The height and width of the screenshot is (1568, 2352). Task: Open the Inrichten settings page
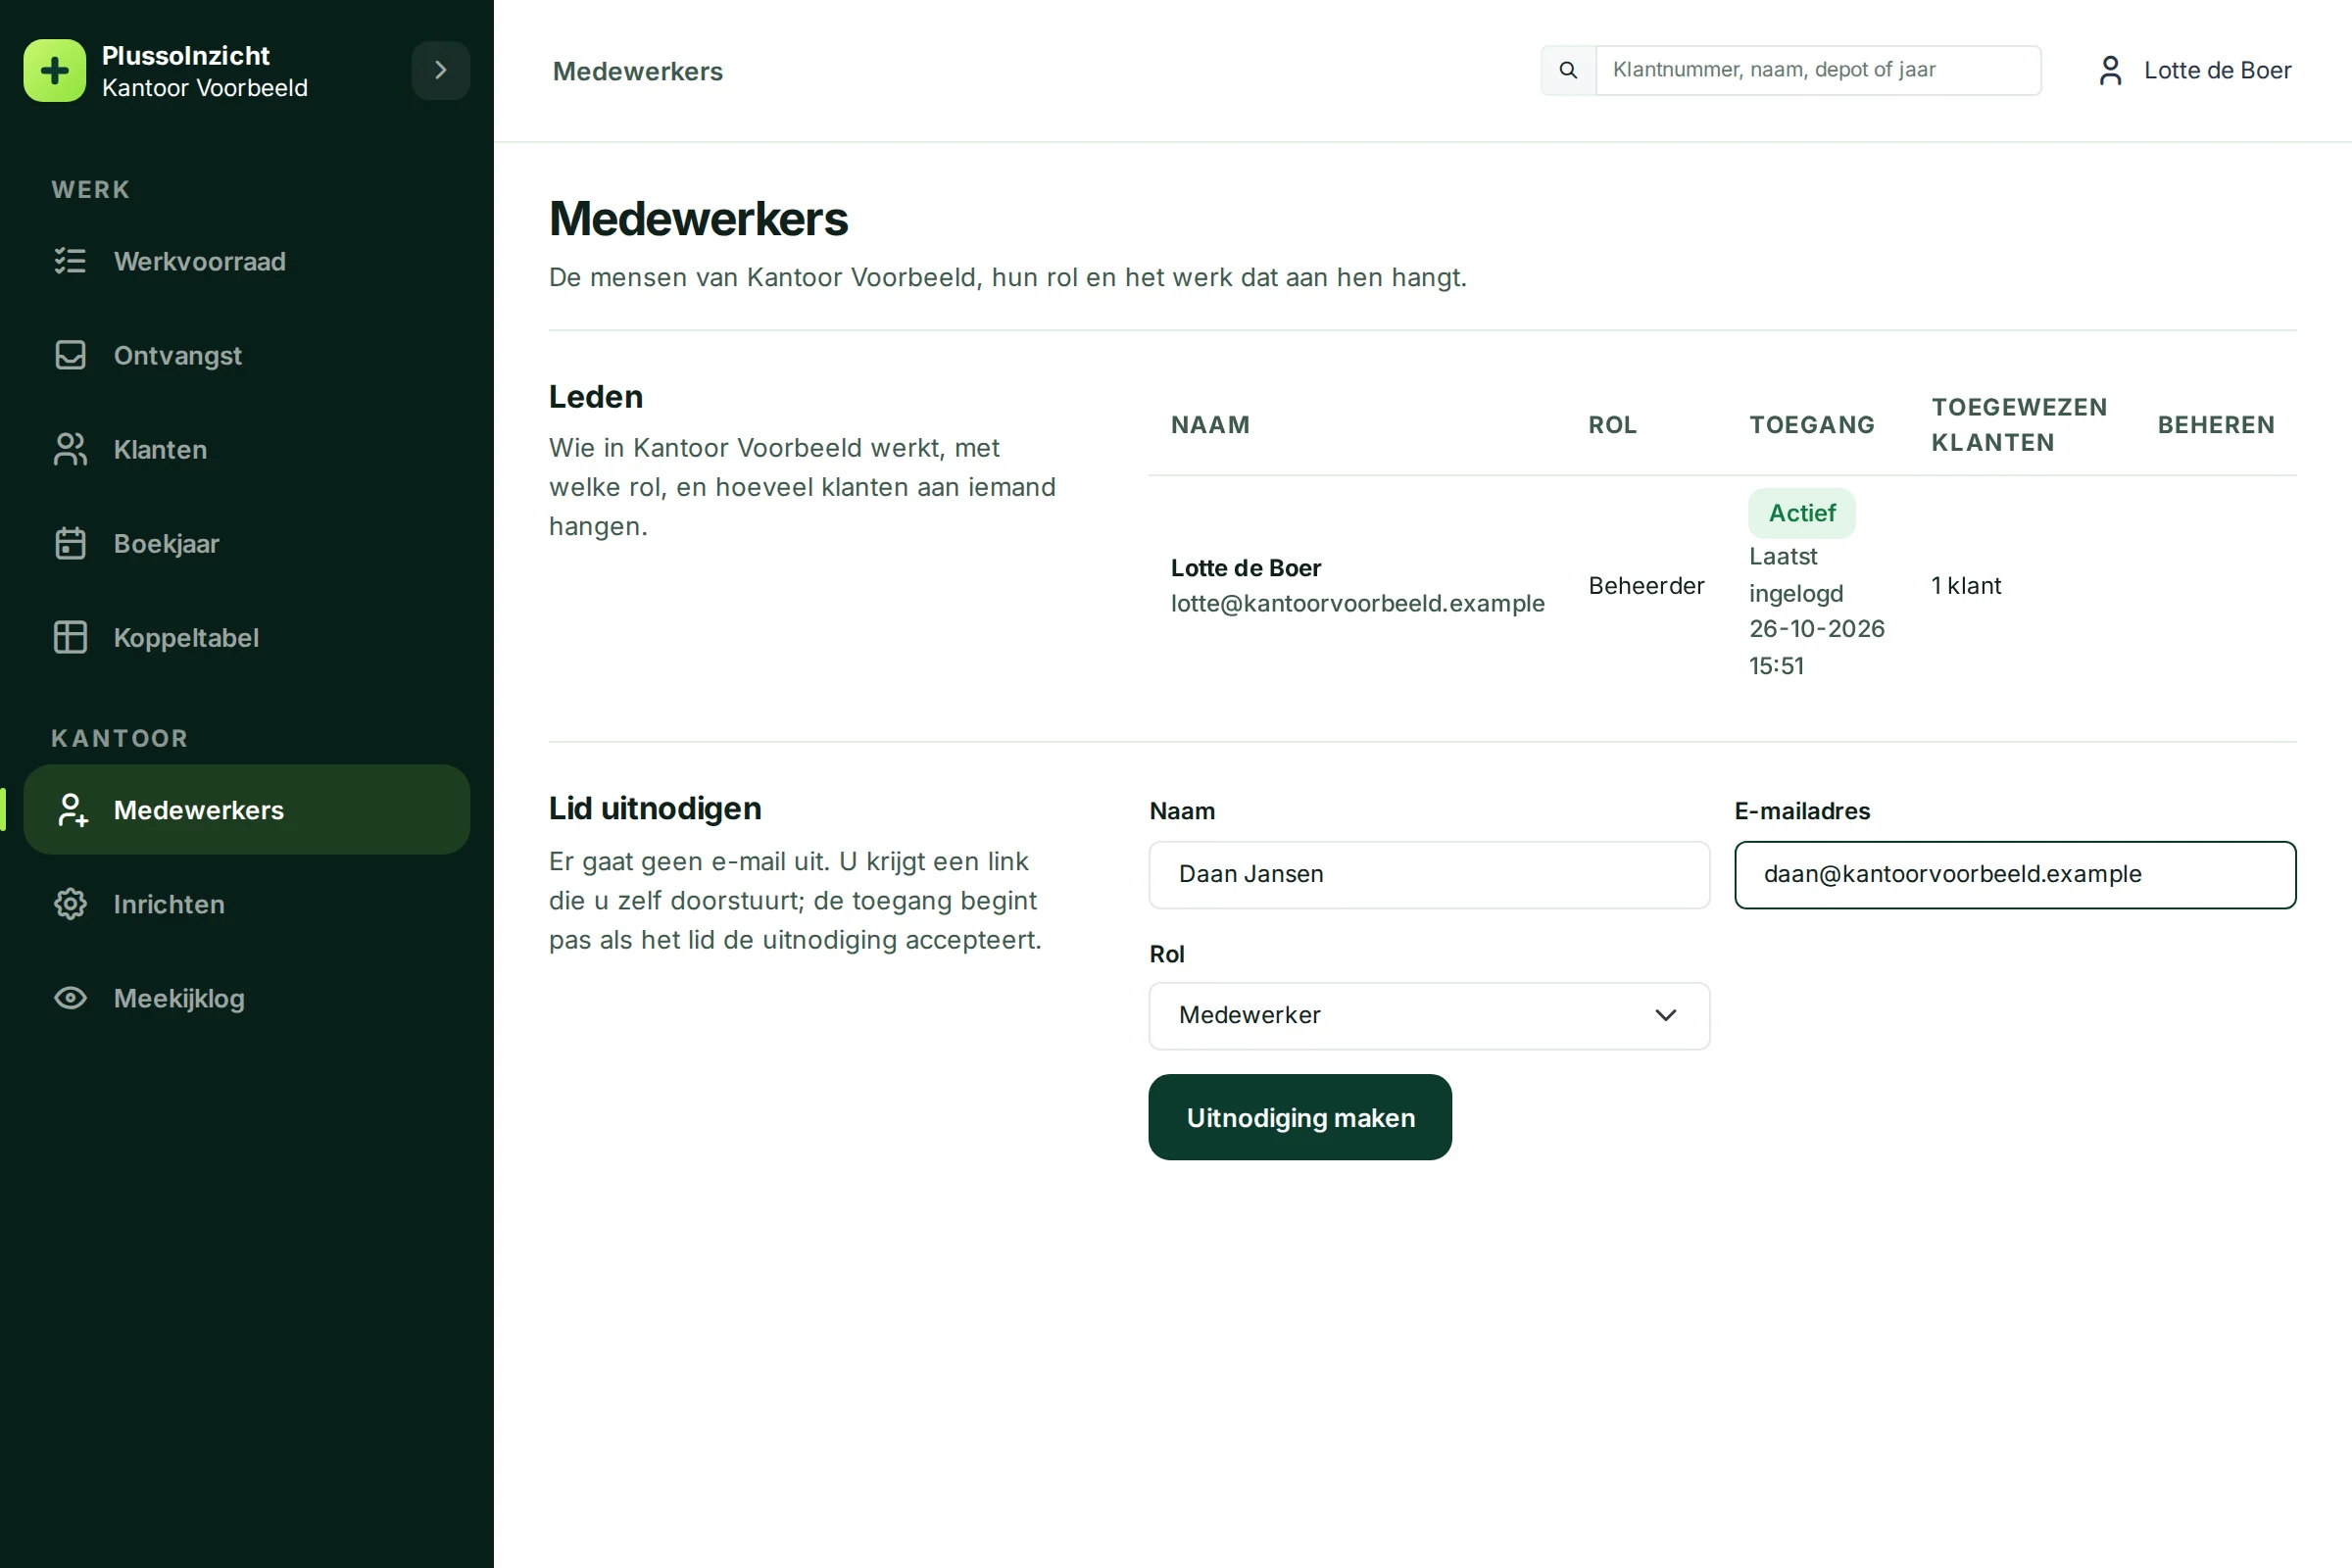pos(247,904)
